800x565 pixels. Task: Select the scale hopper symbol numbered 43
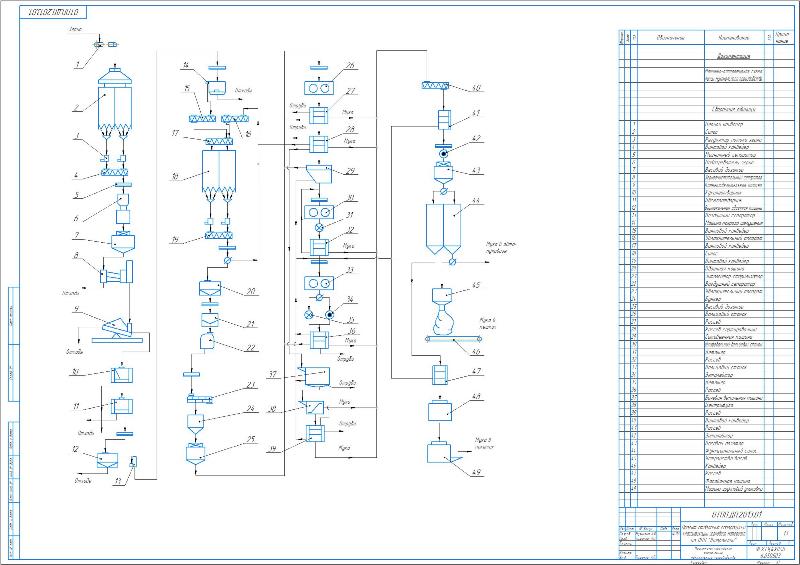[x=443, y=174]
